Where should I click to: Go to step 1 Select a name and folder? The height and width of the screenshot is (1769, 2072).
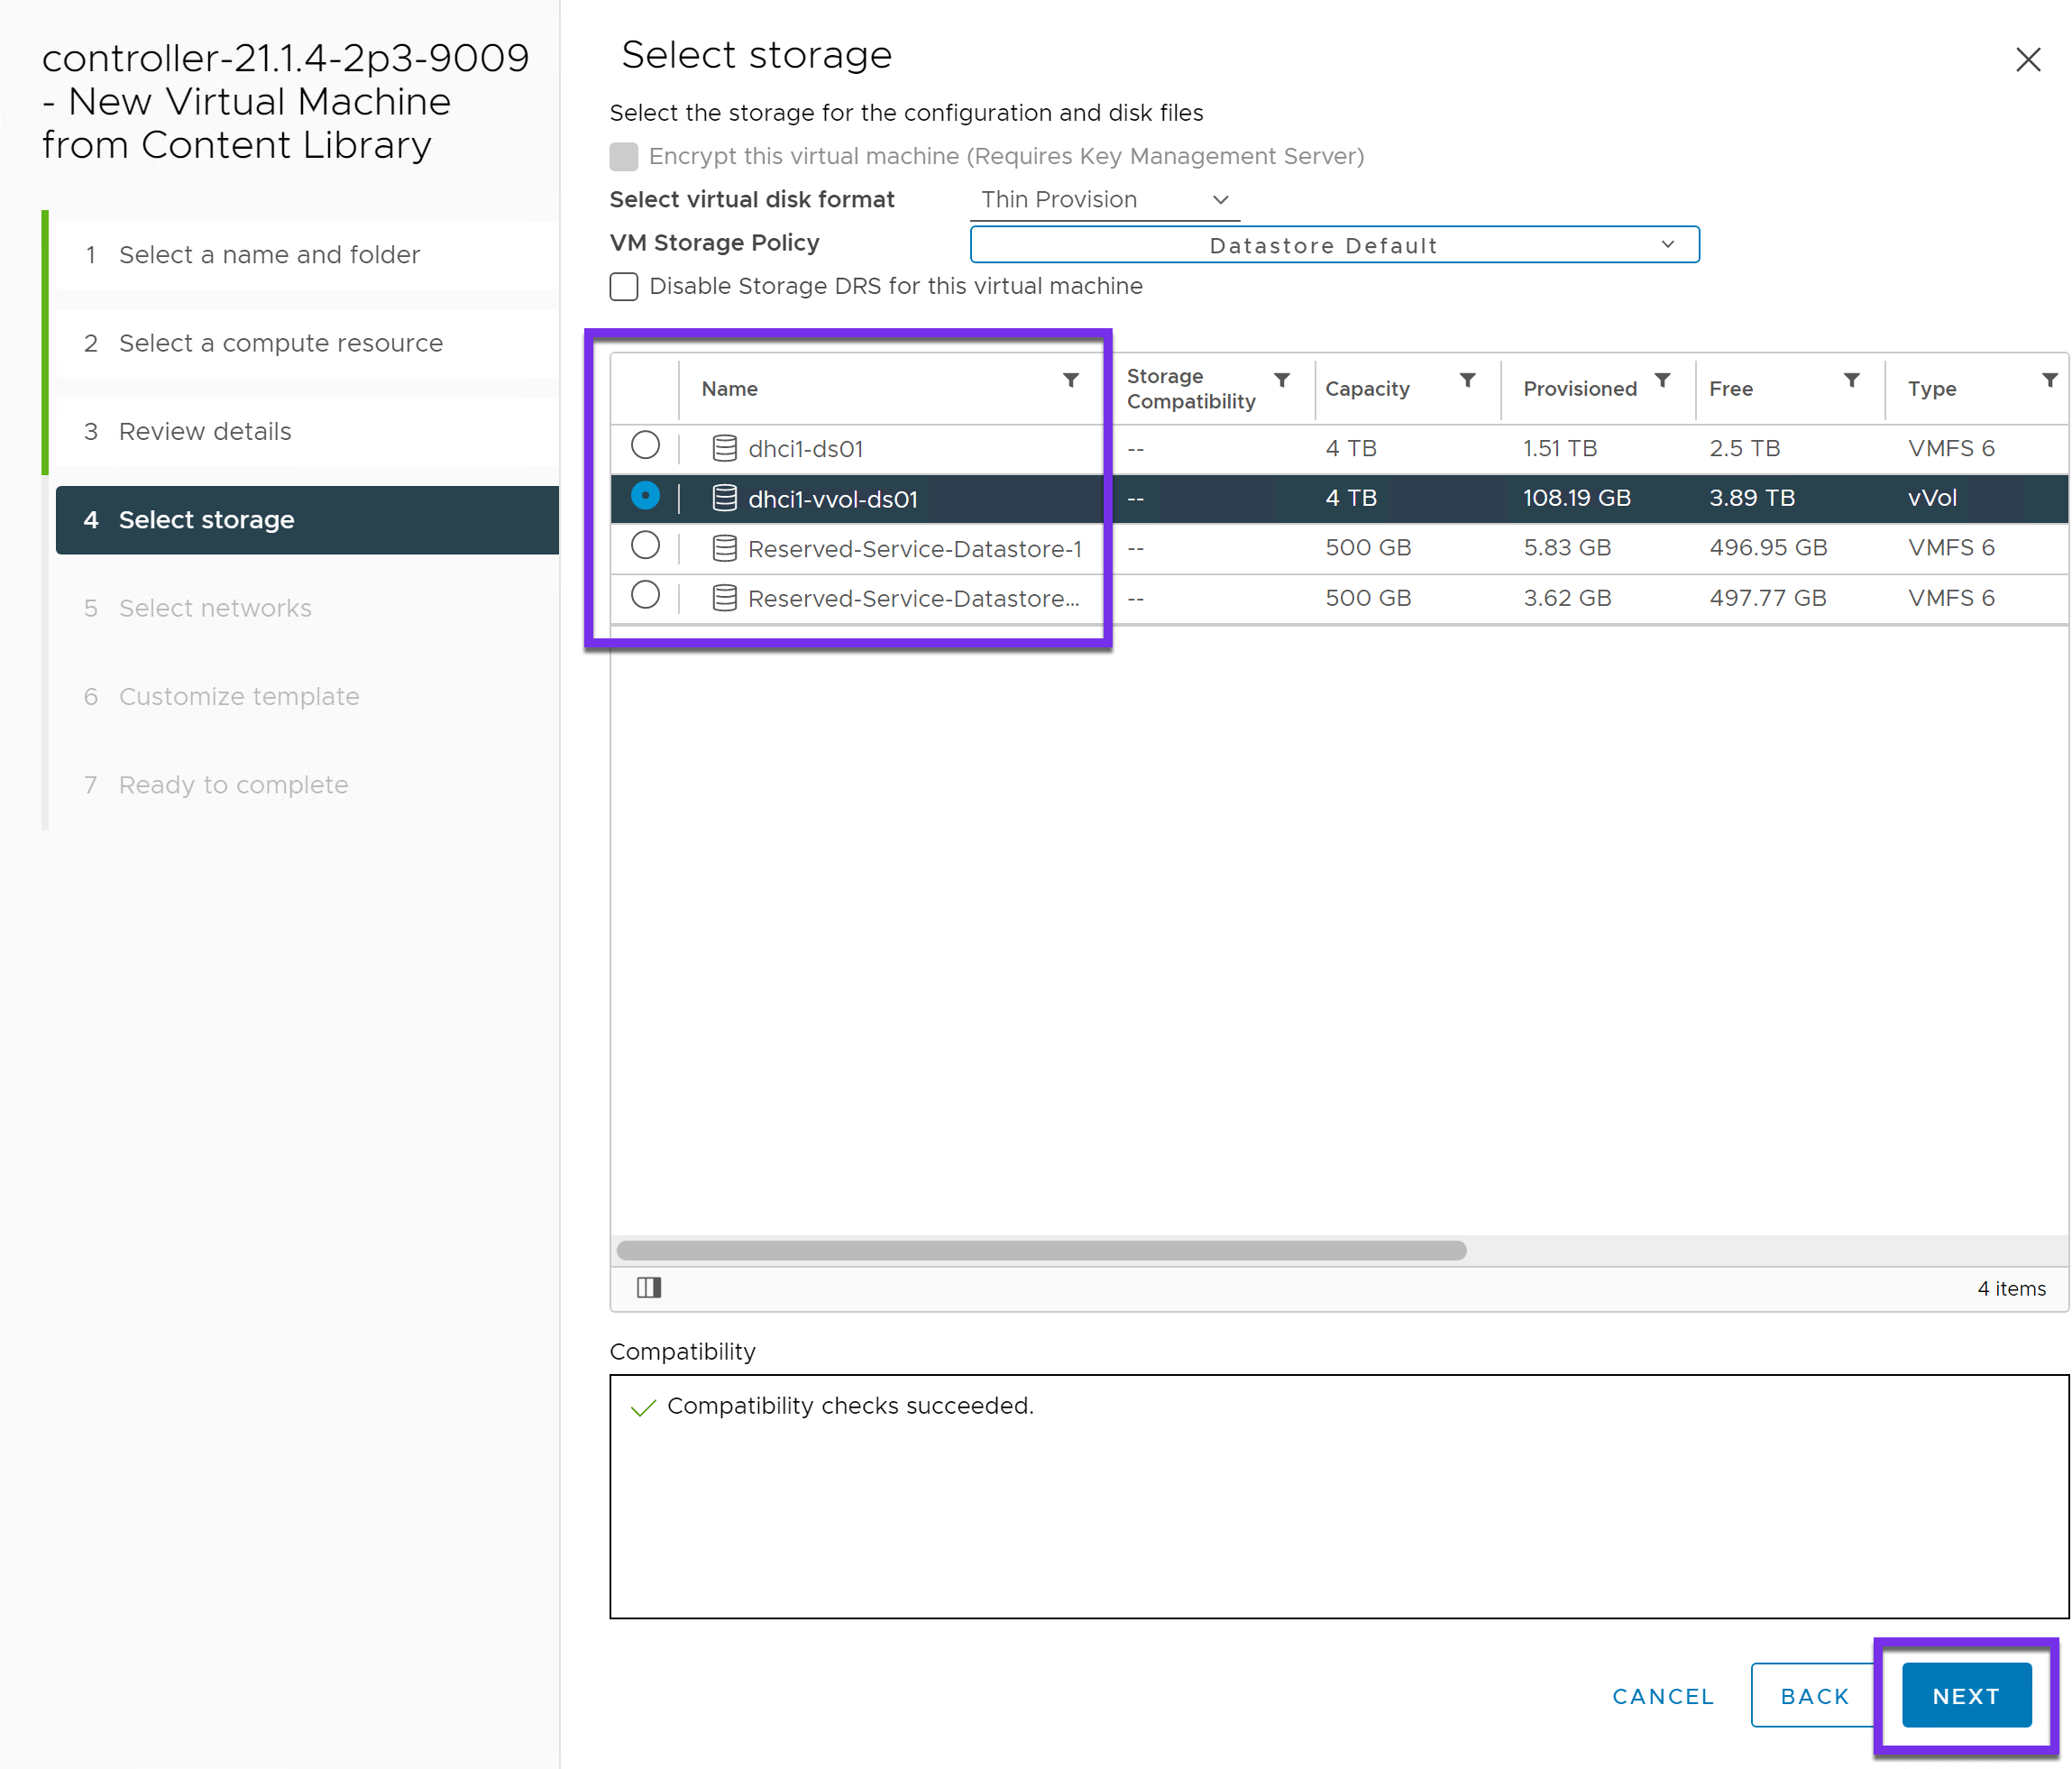tap(269, 255)
